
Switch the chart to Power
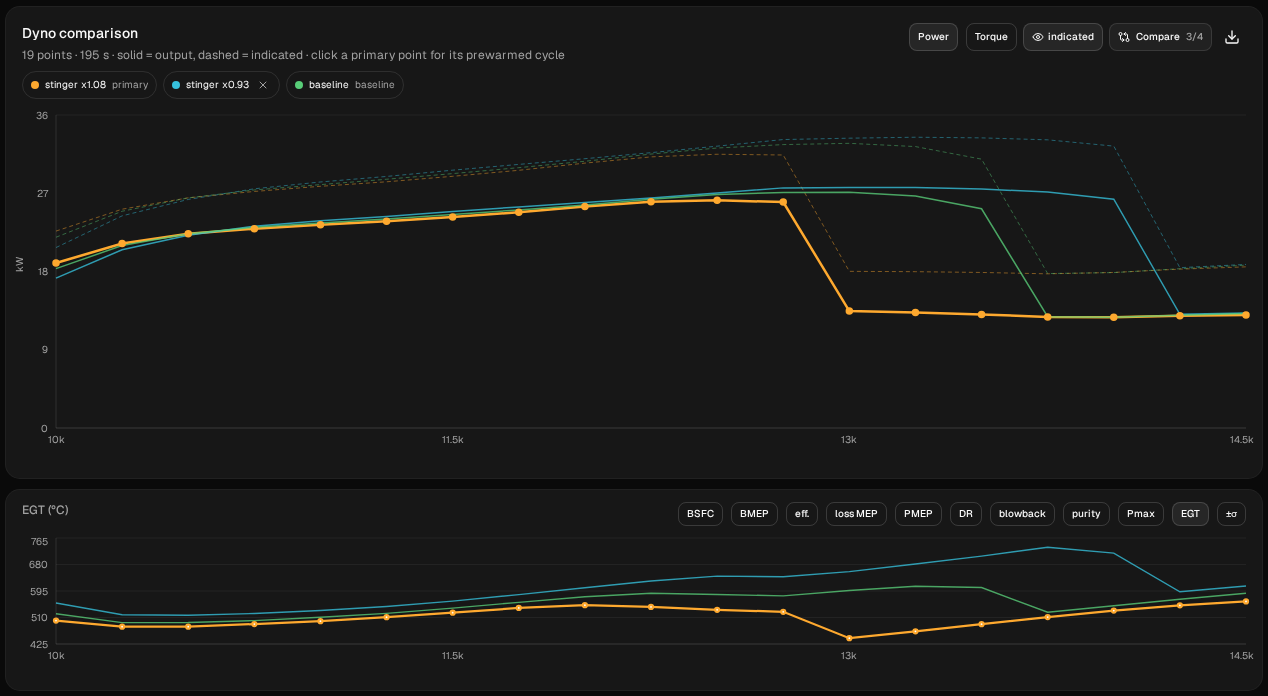[933, 37]
